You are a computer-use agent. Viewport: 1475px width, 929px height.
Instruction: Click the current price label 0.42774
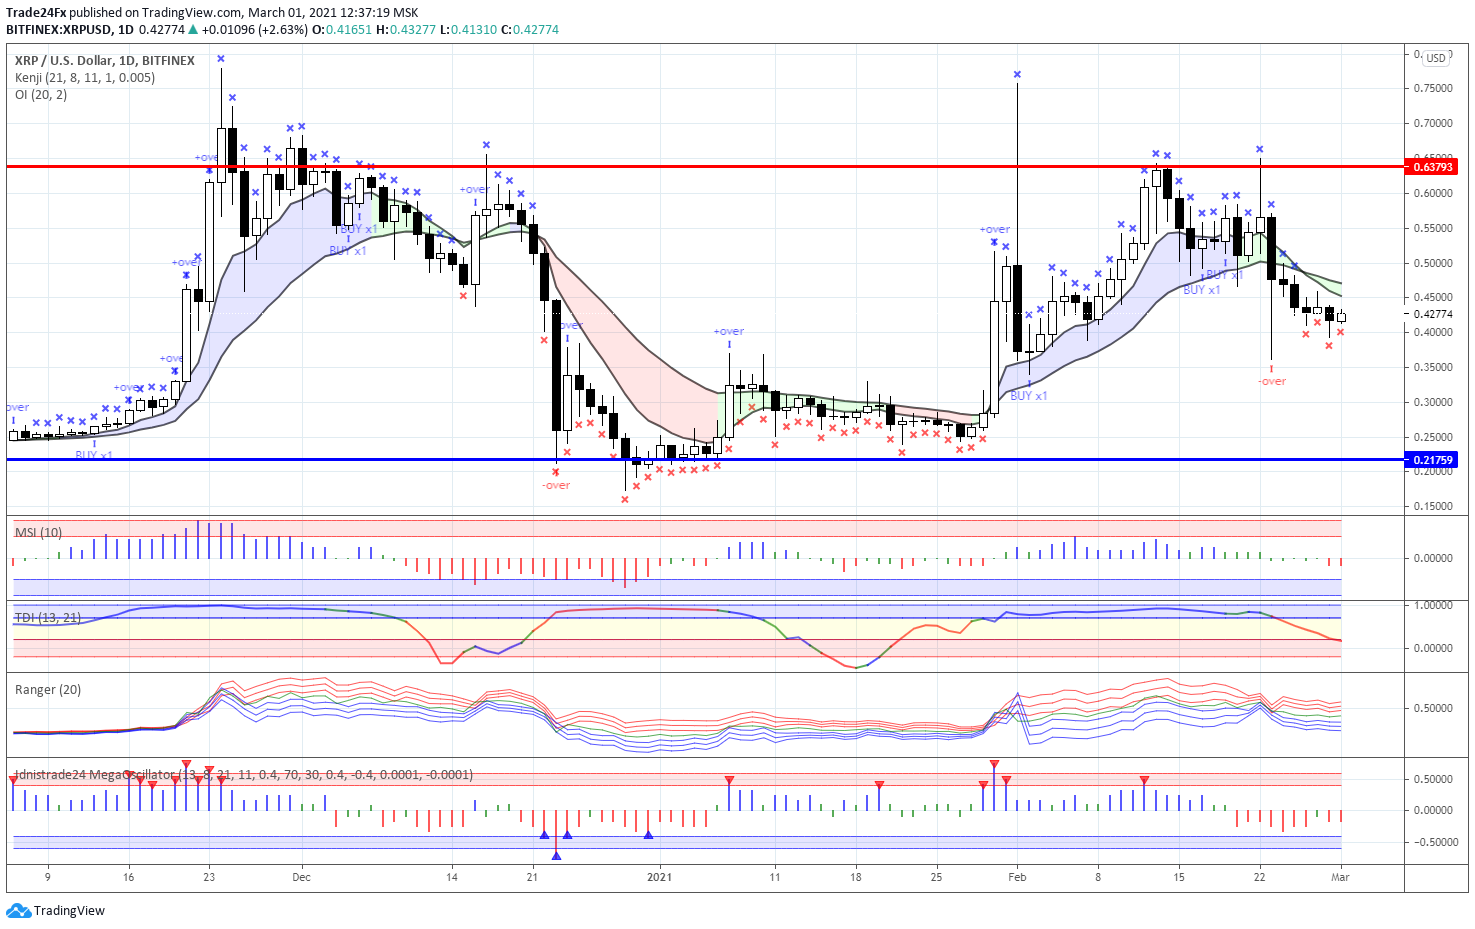[1433, 314]
